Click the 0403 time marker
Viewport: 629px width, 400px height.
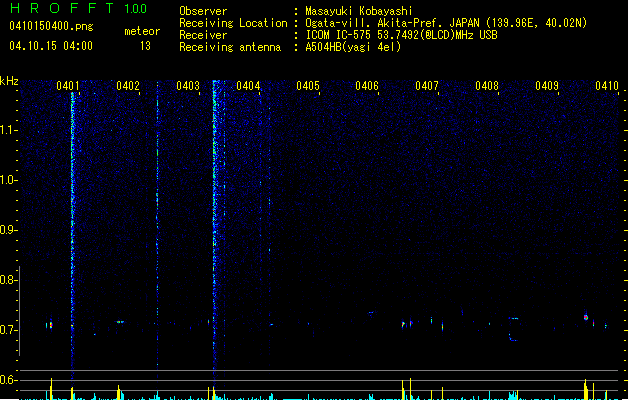(x=188, y=86)
